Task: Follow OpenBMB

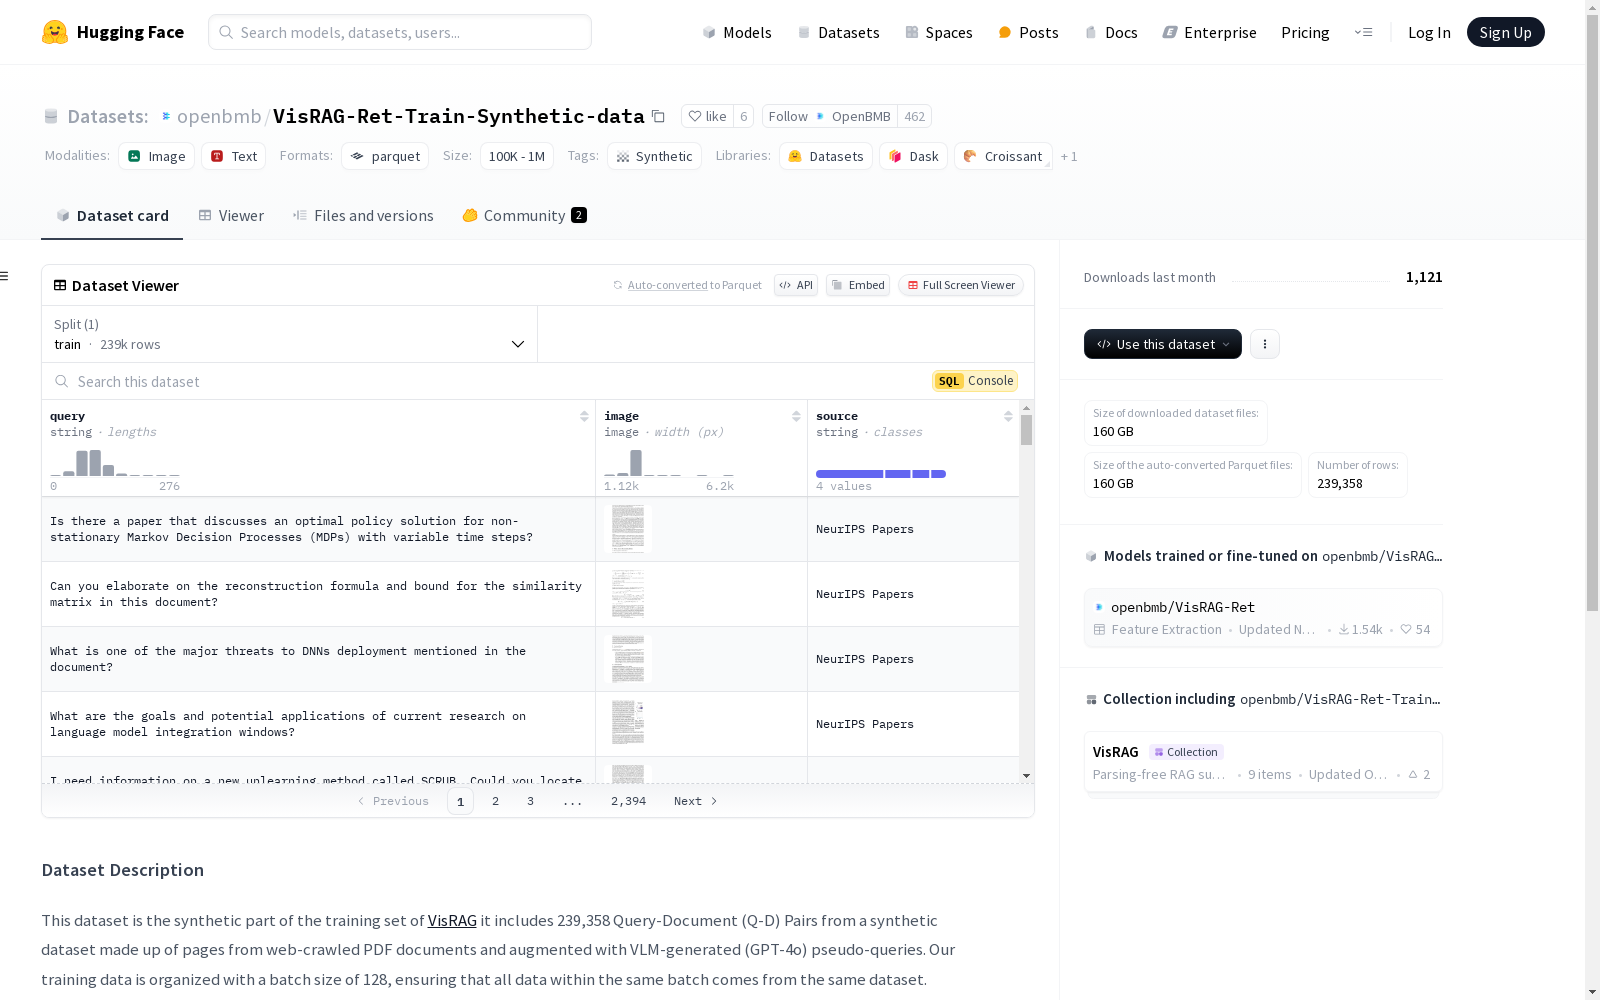Action: pyautogui.click(x=830, y=116)
